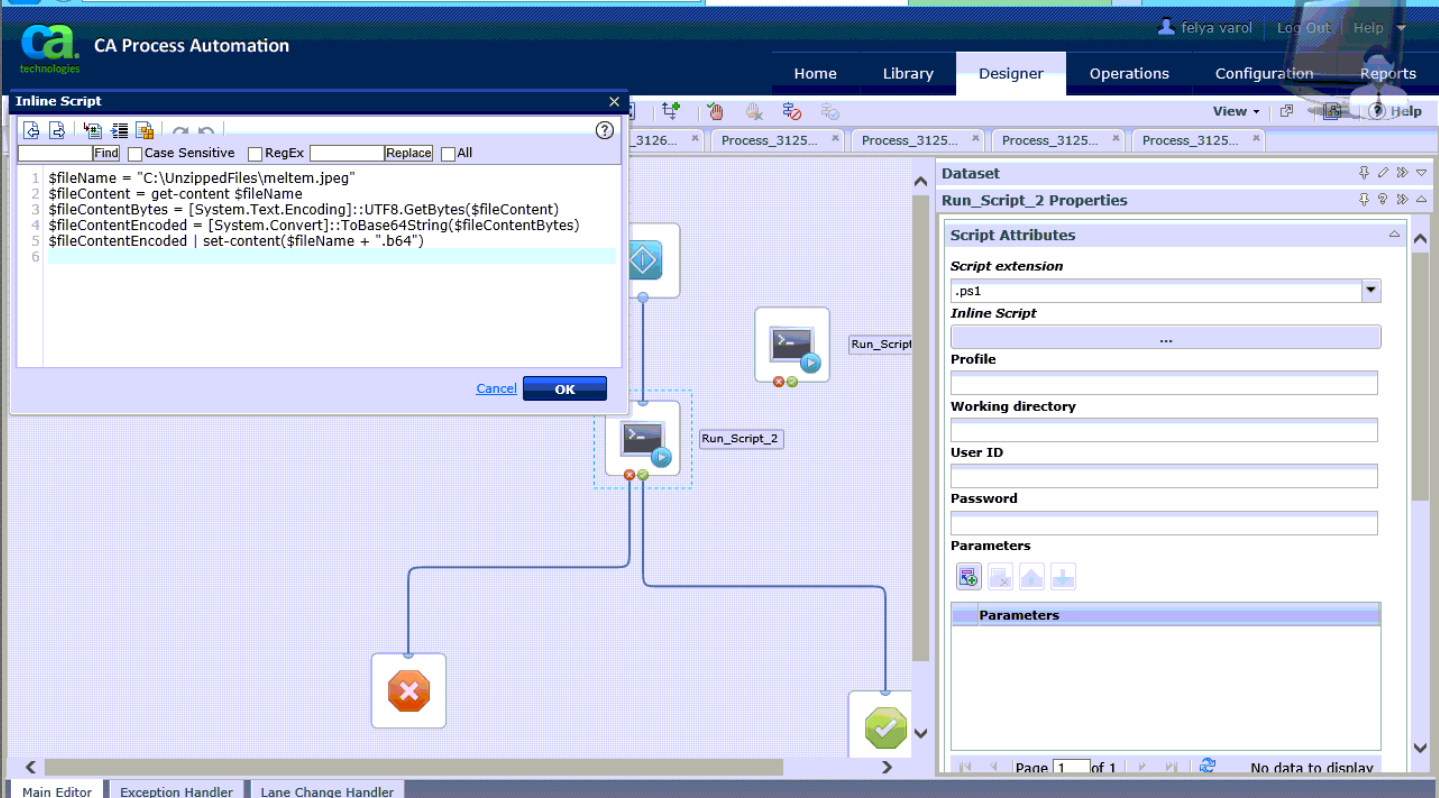The height and width of the screenshot is (798, 1439).
Task: Switch to the Exception Handler tab
Action: (176, 791)
